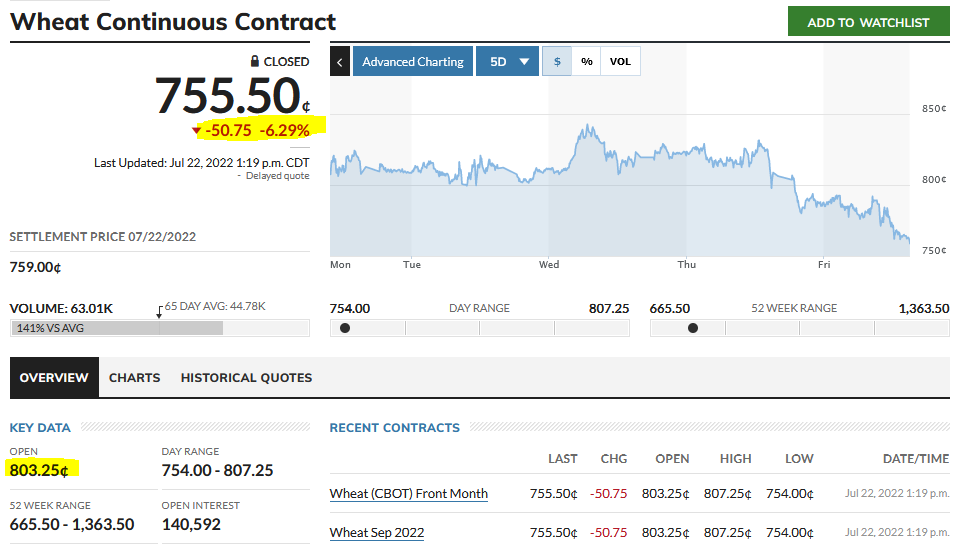This screenshot has width=966, height=549.
Task: Expand the 5D time range dropdown
Action: (x=508, y=62)
